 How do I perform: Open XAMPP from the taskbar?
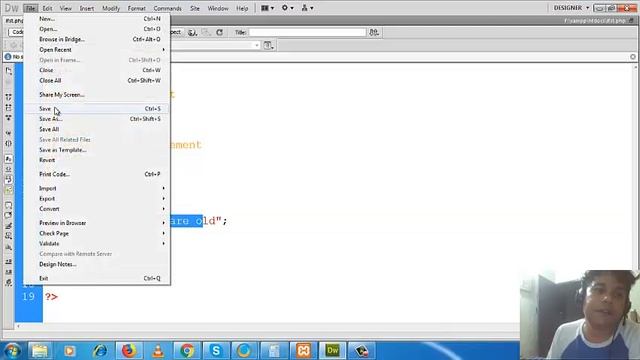coord(303,351)
